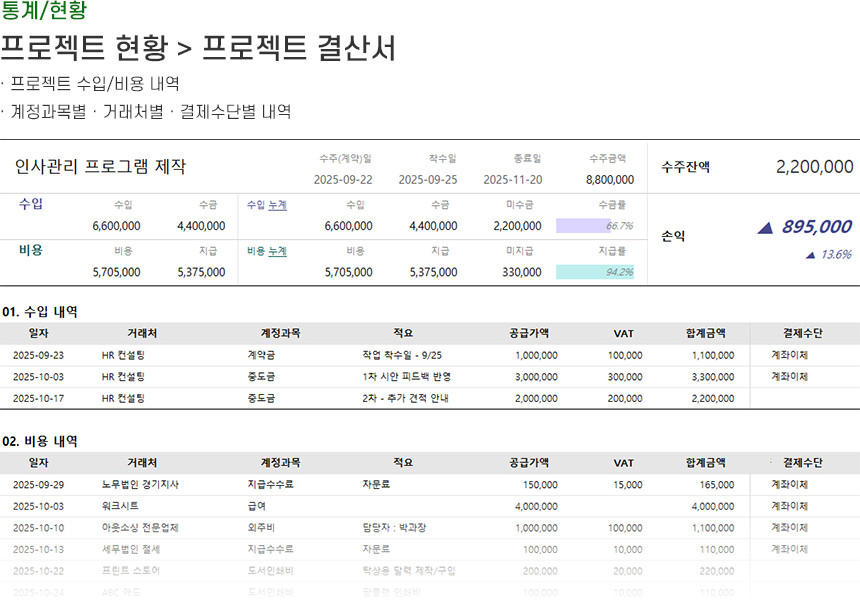The height and width of the screenshot is (610, 860).
Task: Click the 01. 수입 내역 section heading
Action: point(40,311)
